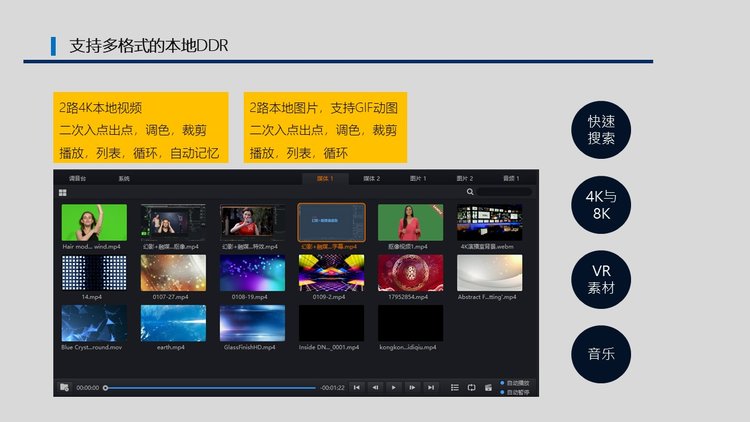Click the playback progress slider
750x422 pixels.
click(210, 387)
